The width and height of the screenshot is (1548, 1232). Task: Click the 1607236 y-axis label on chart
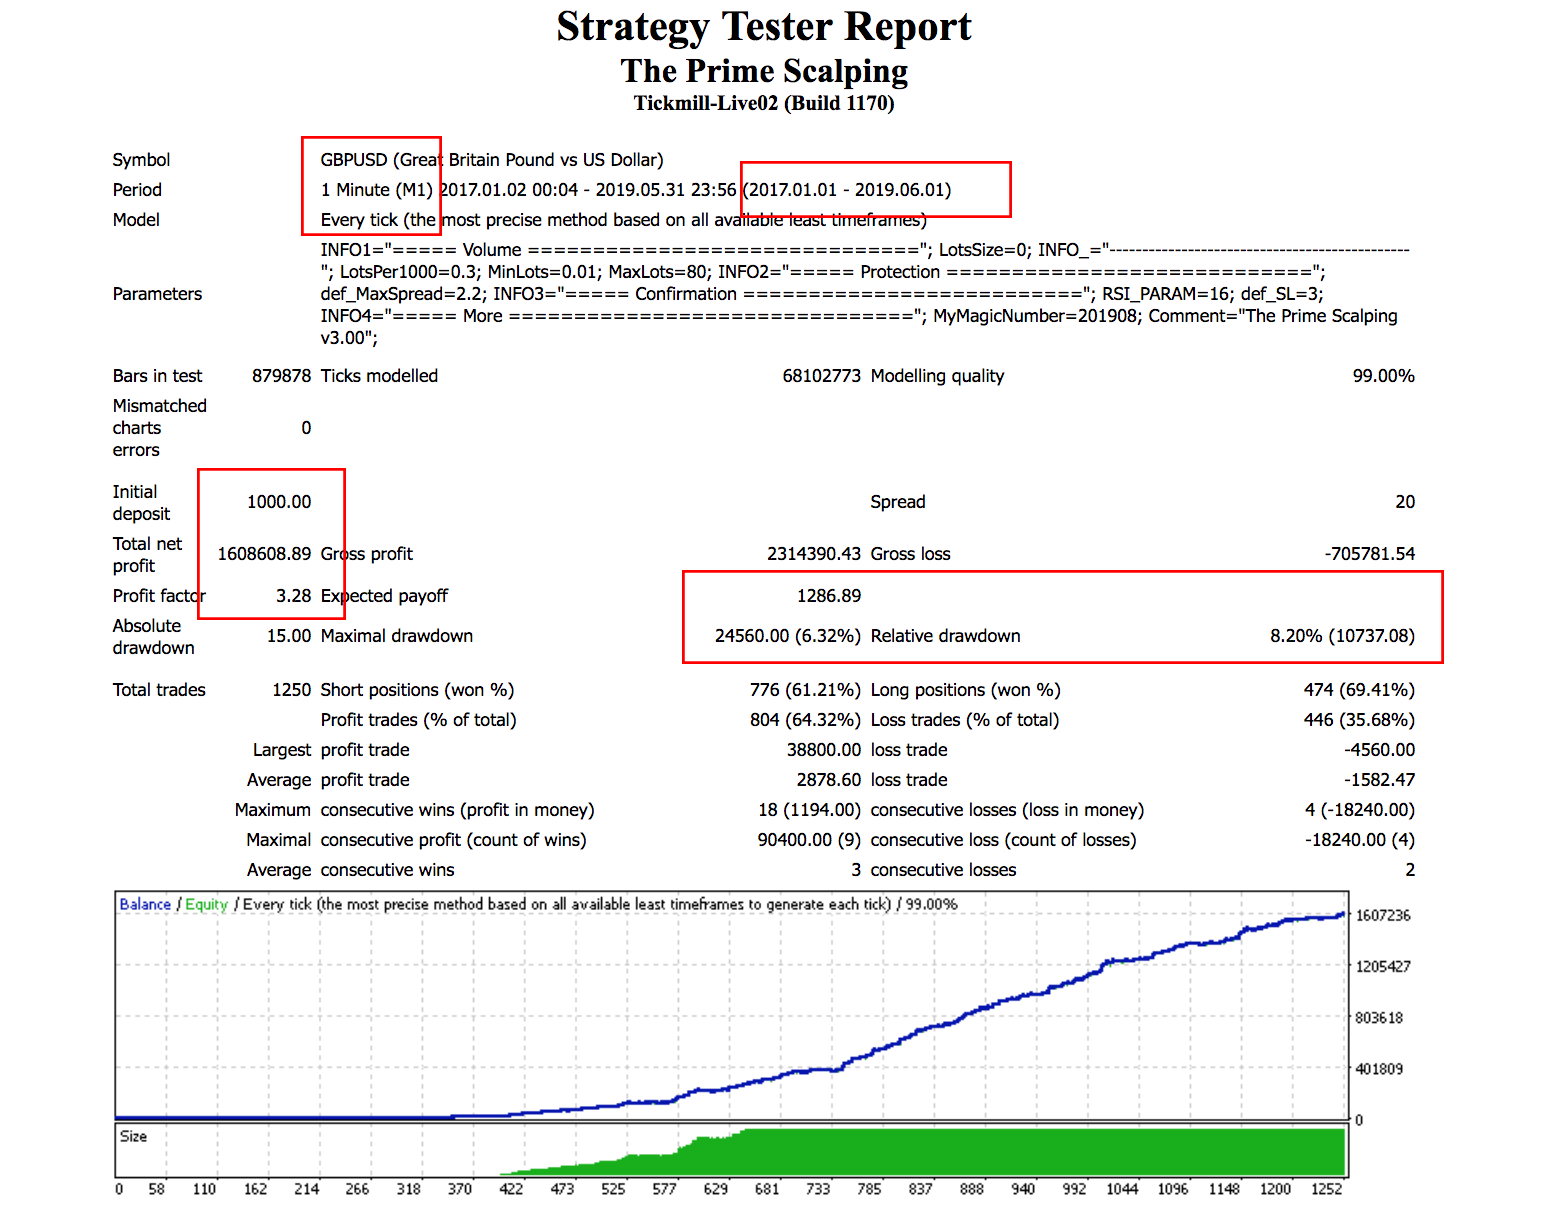tap(1382, 915)
